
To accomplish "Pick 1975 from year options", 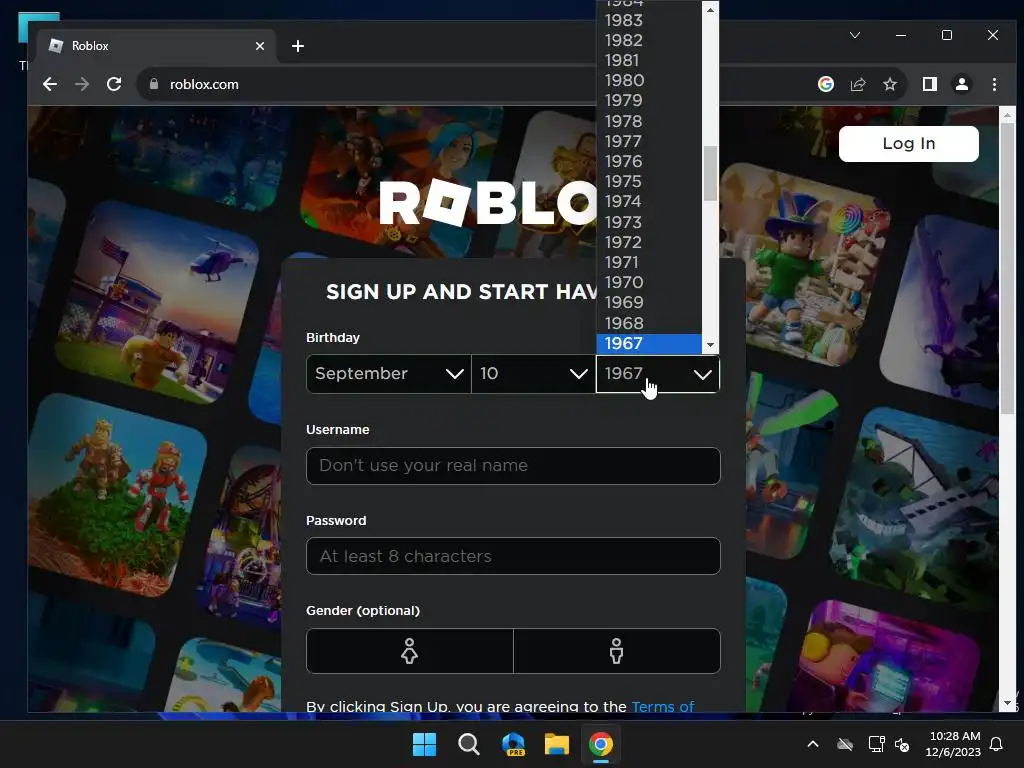I will pyautogui.click(x=648, y=182).
